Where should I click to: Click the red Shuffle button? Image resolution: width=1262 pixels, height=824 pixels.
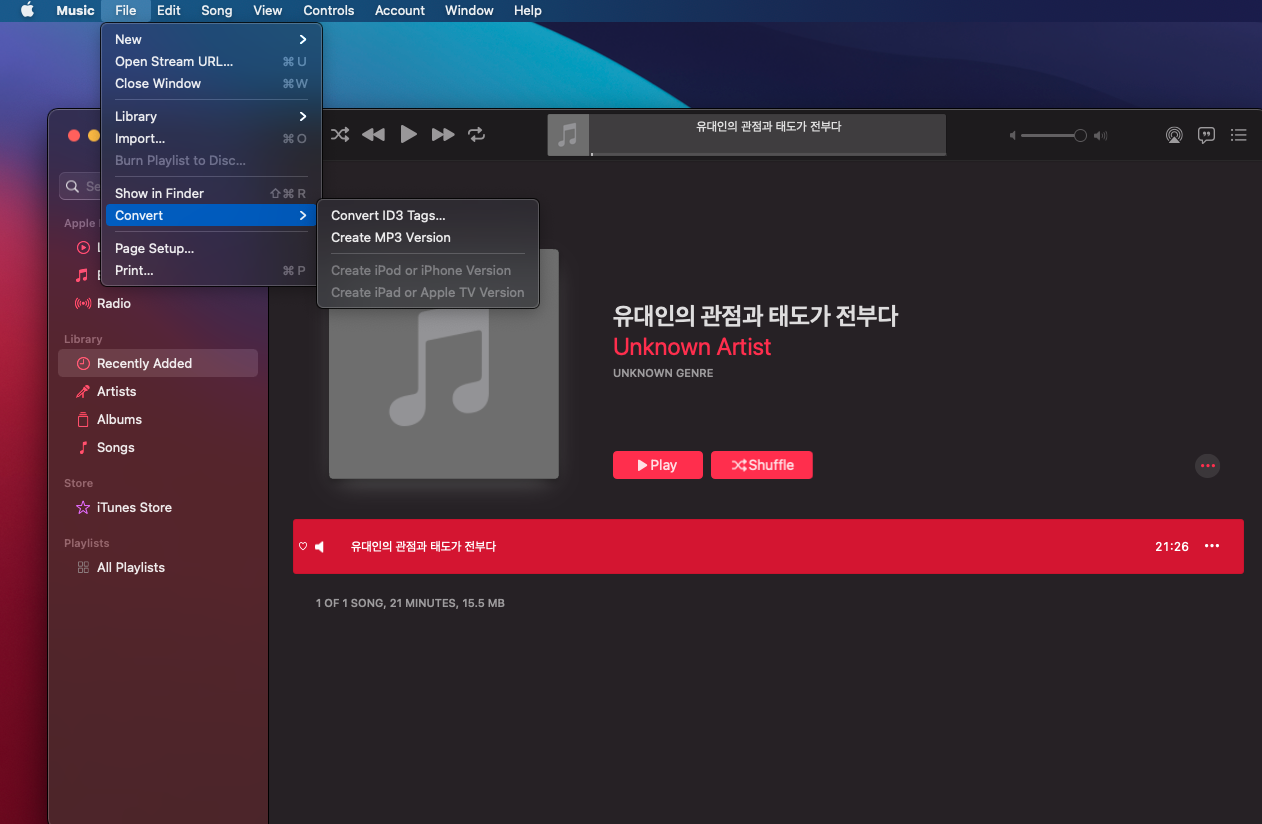point(762,465)
